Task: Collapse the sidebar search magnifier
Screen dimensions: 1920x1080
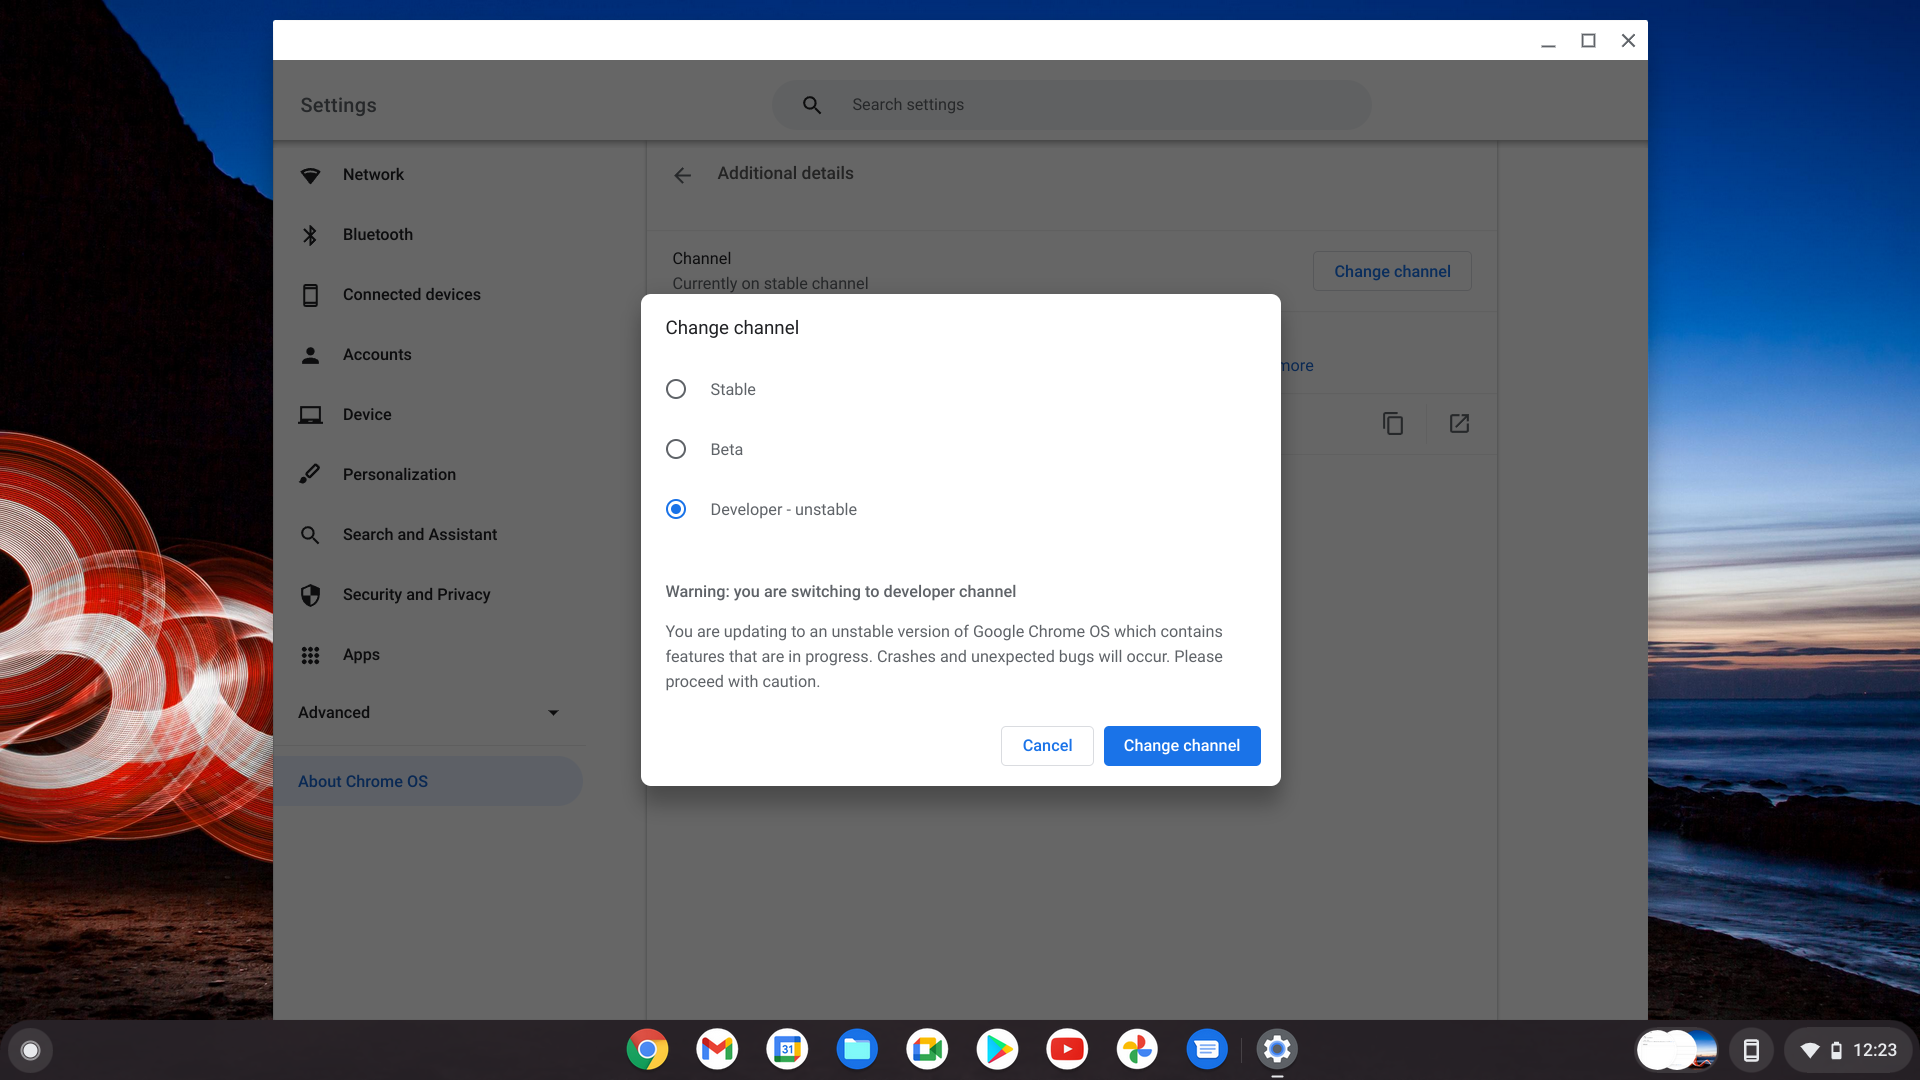Action: click(310, 534)
